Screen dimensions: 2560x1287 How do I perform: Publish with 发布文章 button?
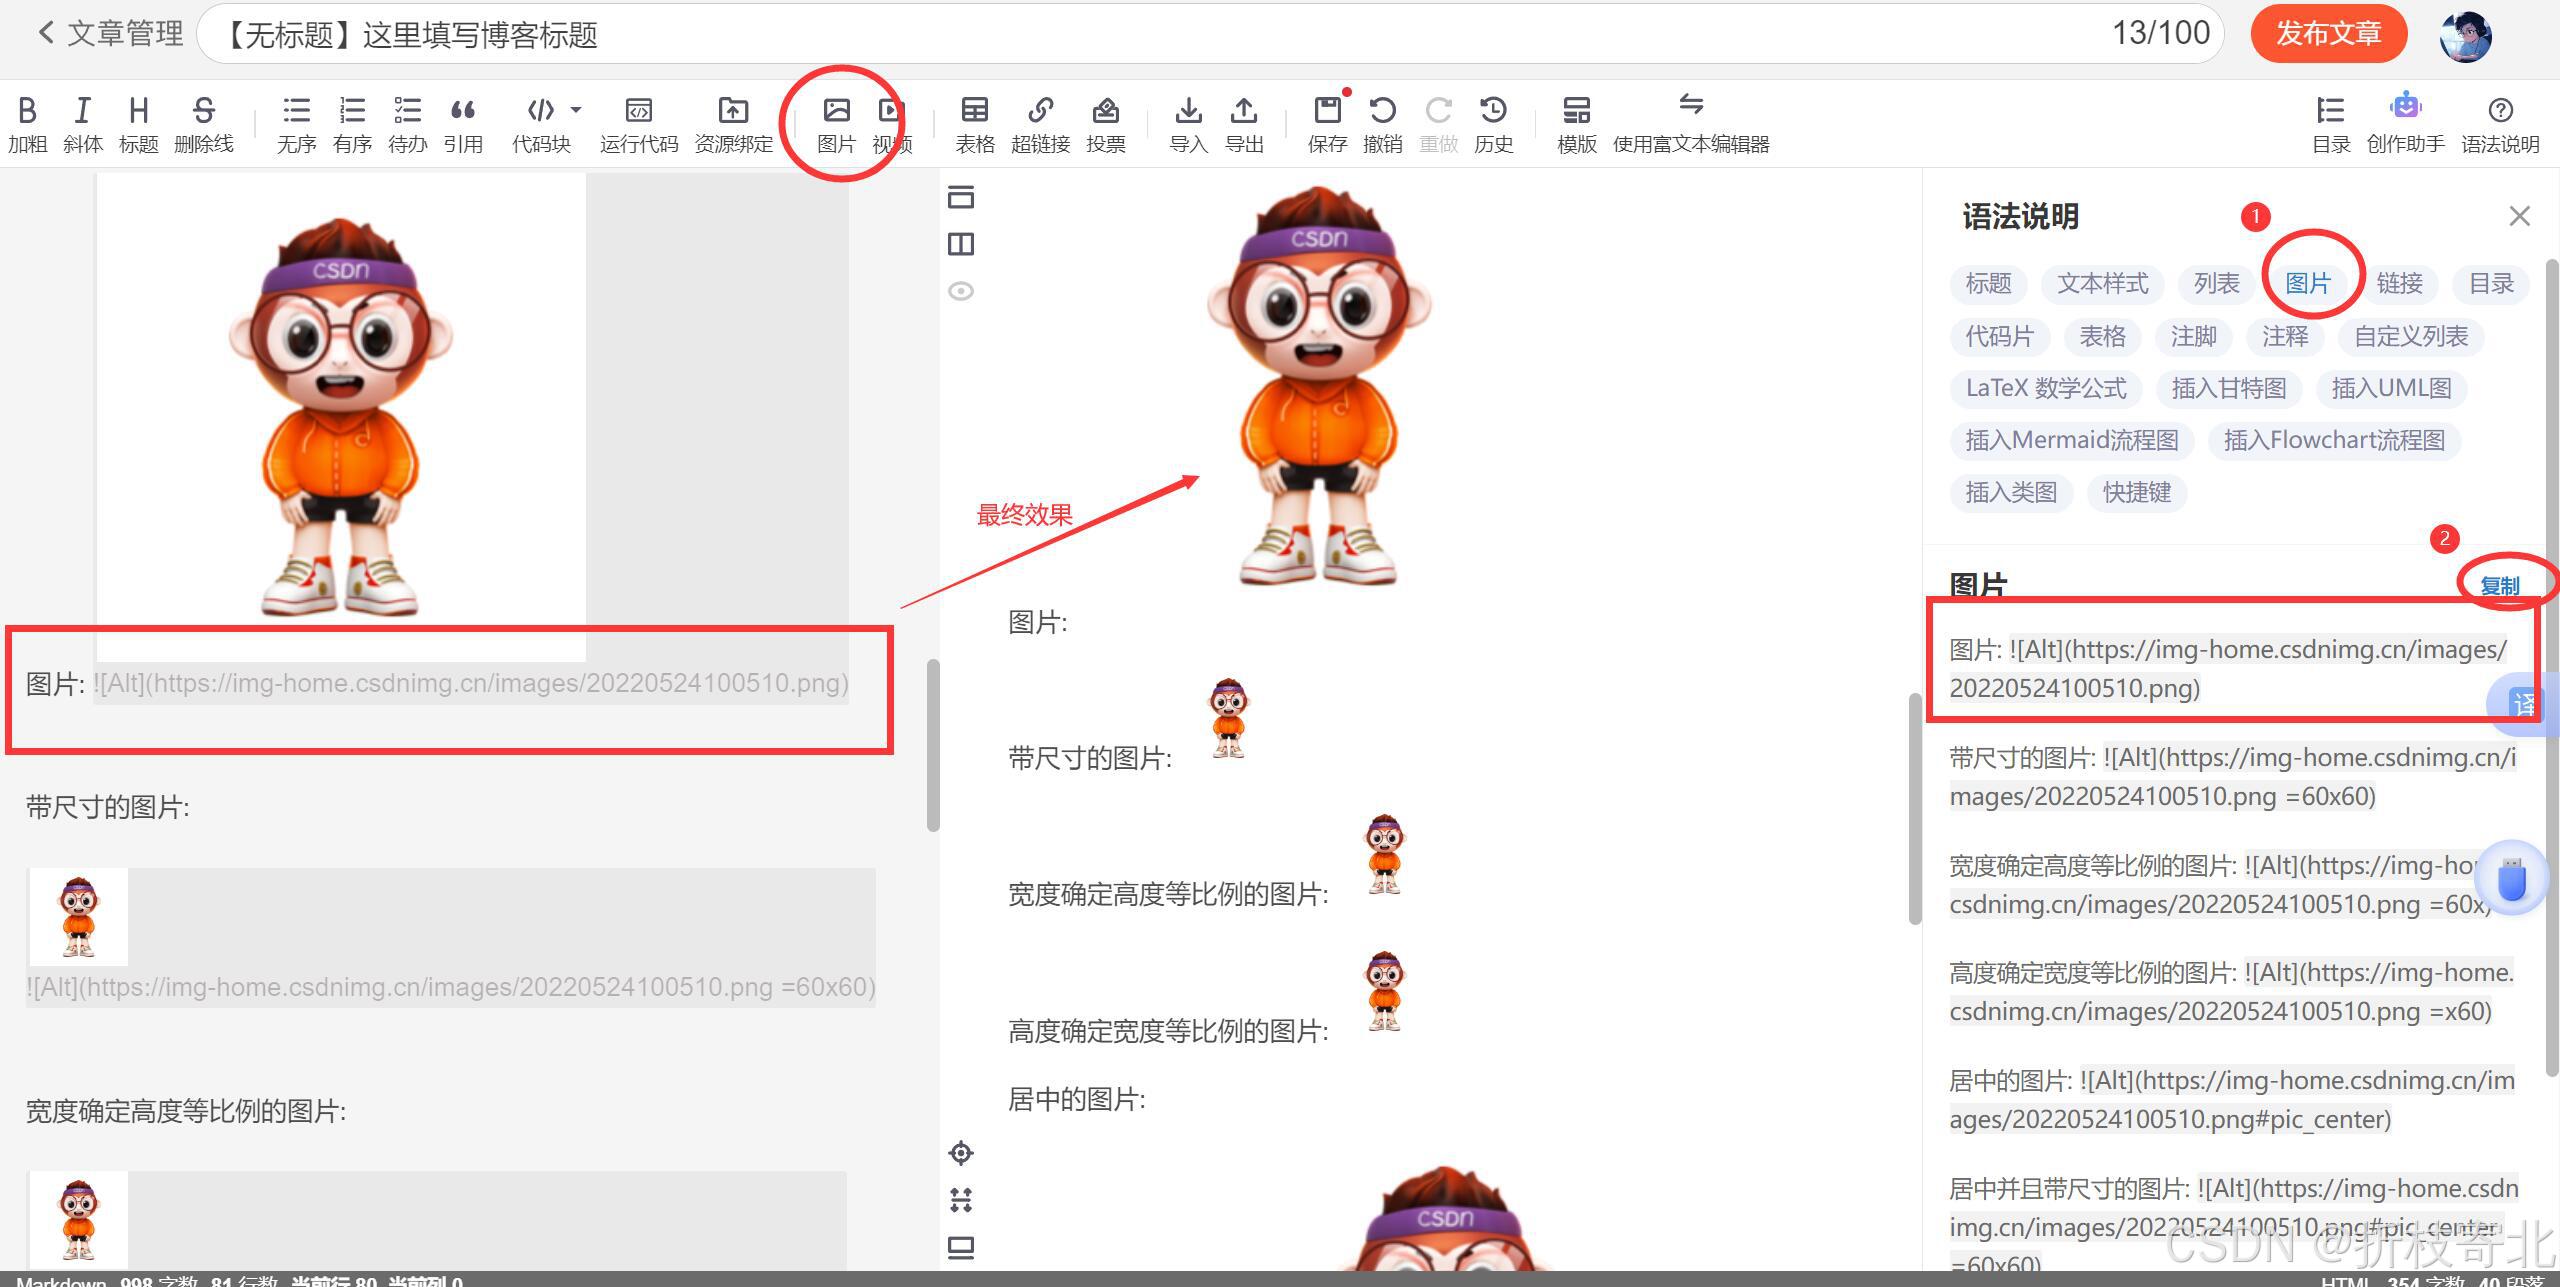(2329, 33)
